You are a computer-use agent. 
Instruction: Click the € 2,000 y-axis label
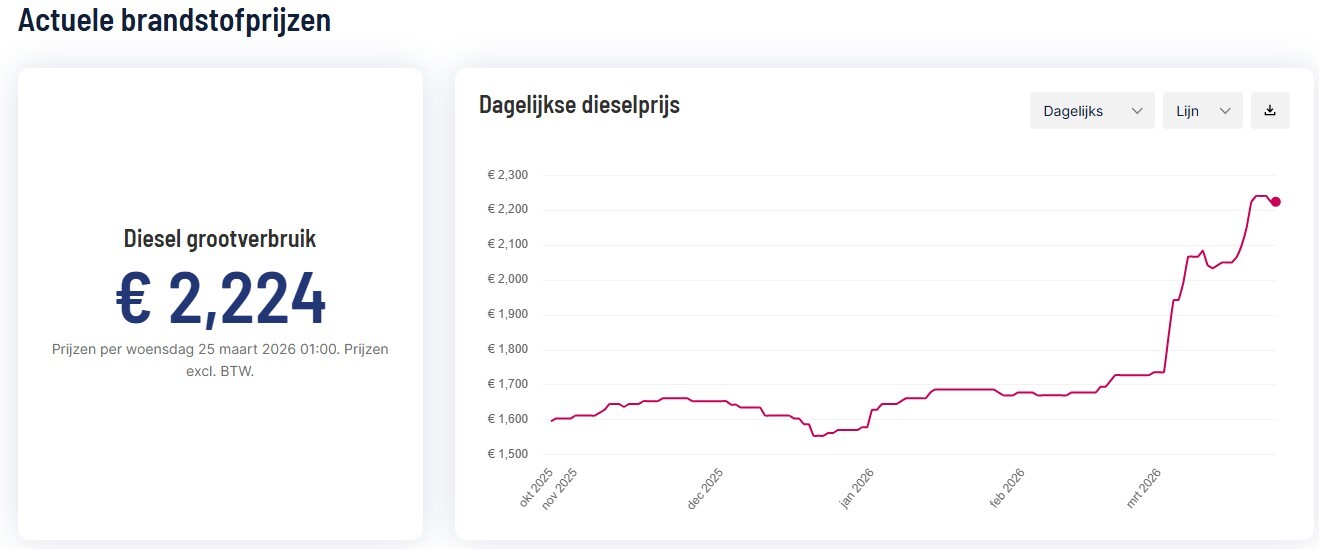[507, 279]
